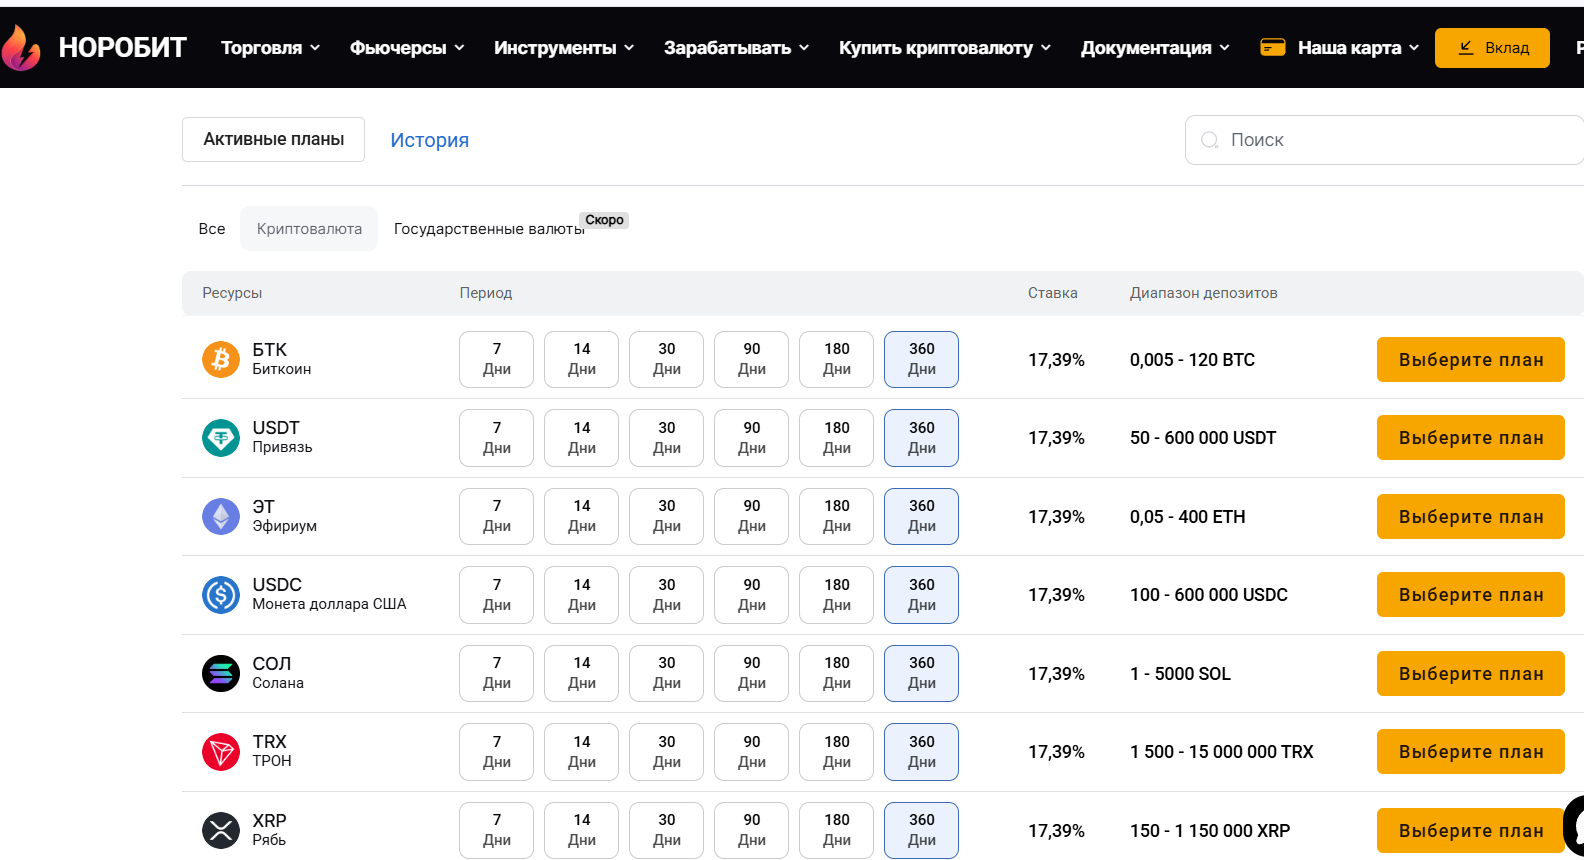Screen dimensions: 1584x860
Task: Select 30 days period for Bitcoin
Action: coord(667,359)
